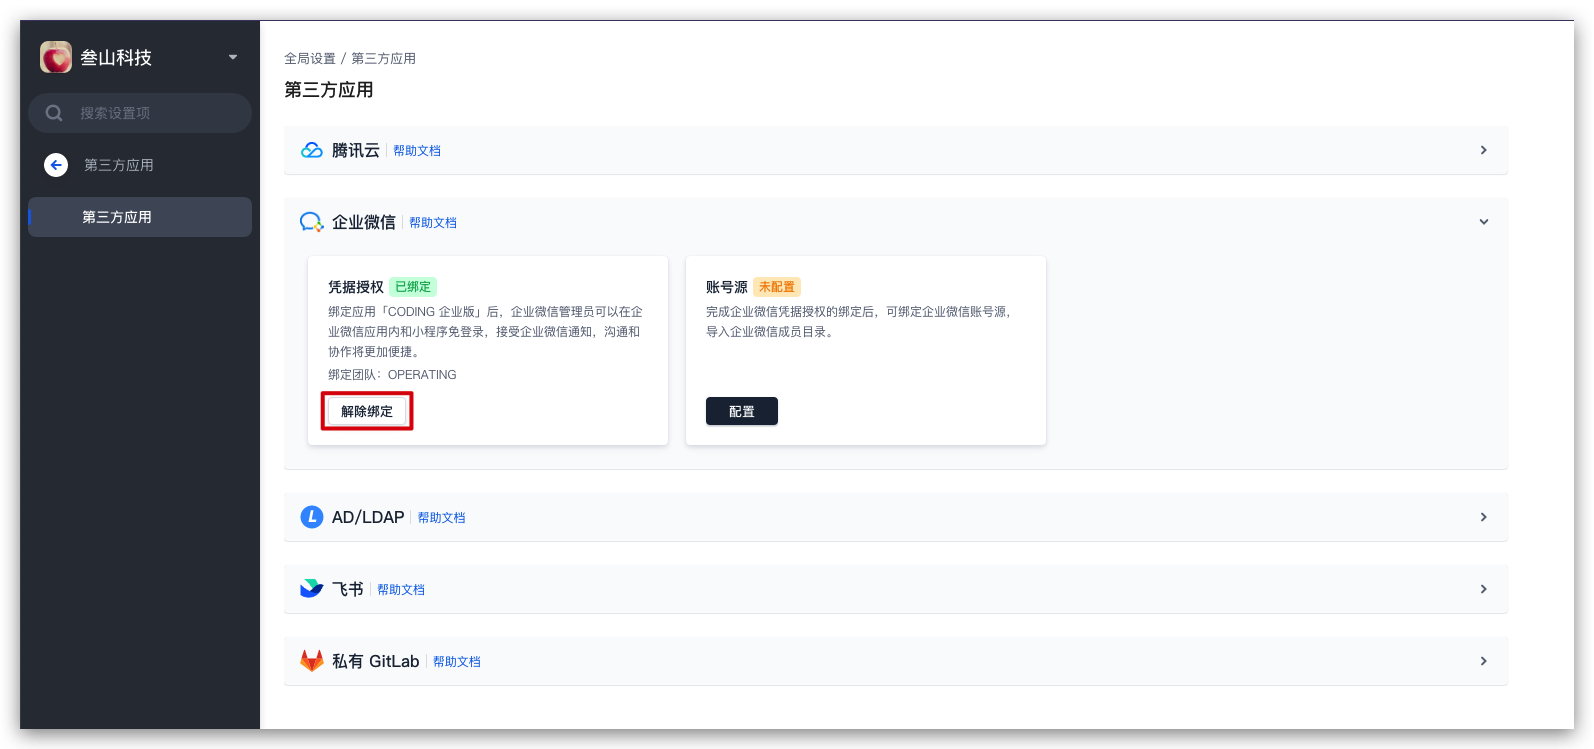Click the 绑定团队: OPERATING text
The image size is (1594, 749).
click(392, 375)
